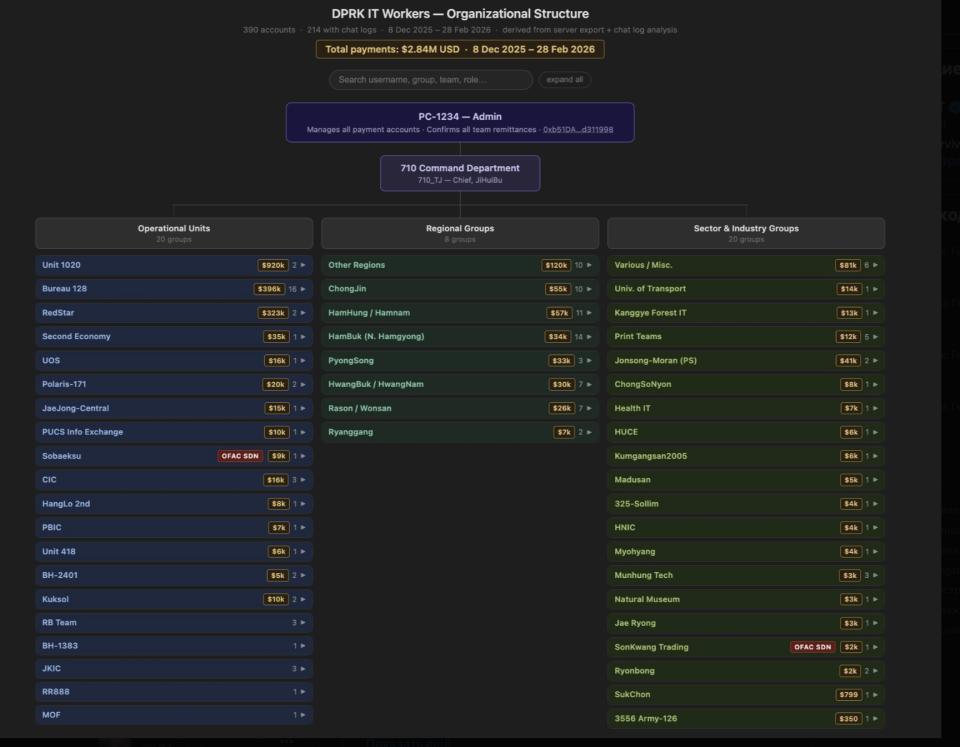Viewport: 960px width, 747px height.
Task: Select the 710 Command Department node
Action: pyautogui.click(x=459, y=172)
